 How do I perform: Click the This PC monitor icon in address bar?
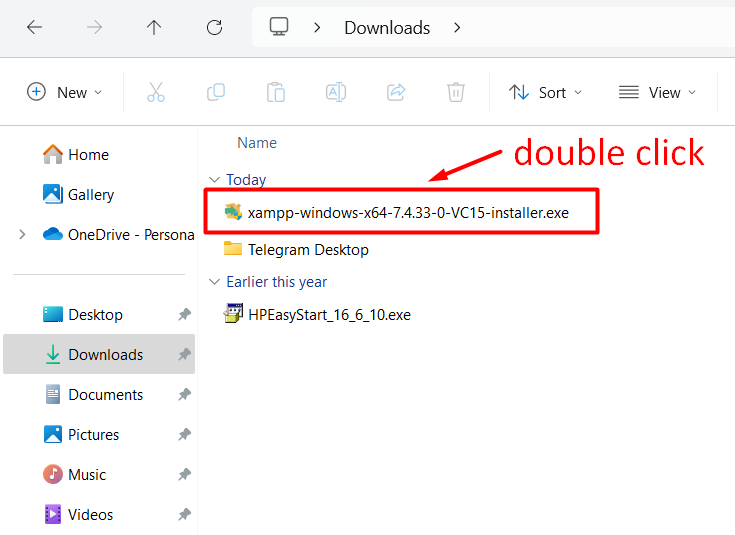[279, 27]
